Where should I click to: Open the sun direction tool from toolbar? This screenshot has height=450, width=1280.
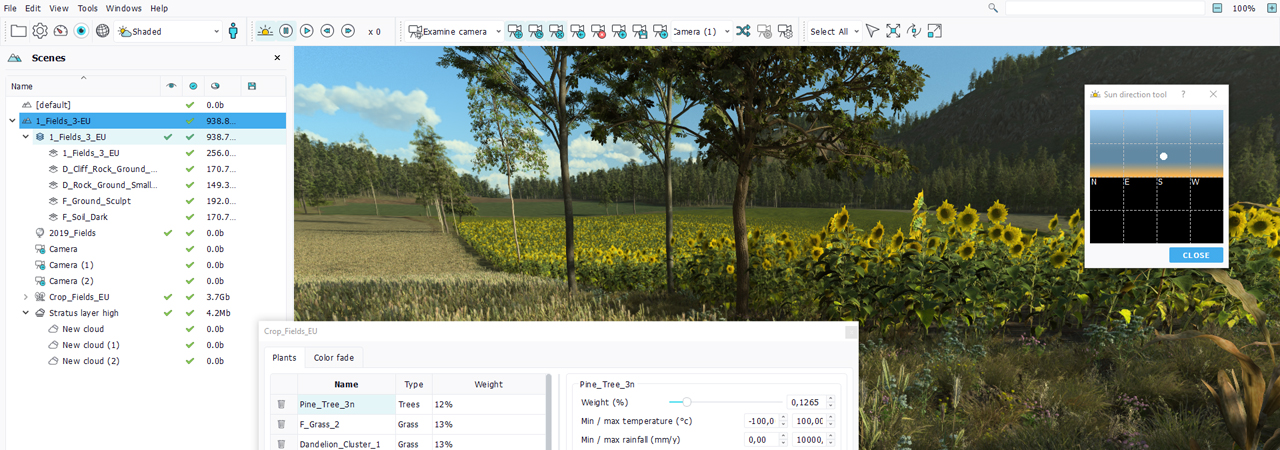click(x=265, y=31)
